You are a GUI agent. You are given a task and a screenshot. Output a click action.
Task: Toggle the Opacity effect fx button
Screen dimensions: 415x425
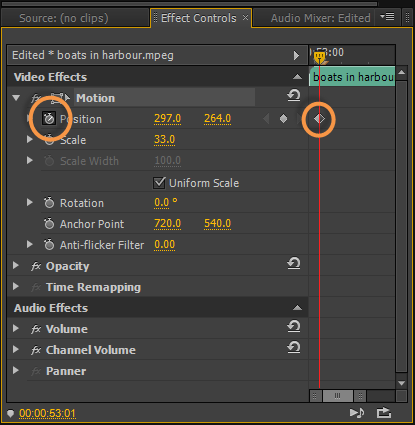click(x=36, y=266)
